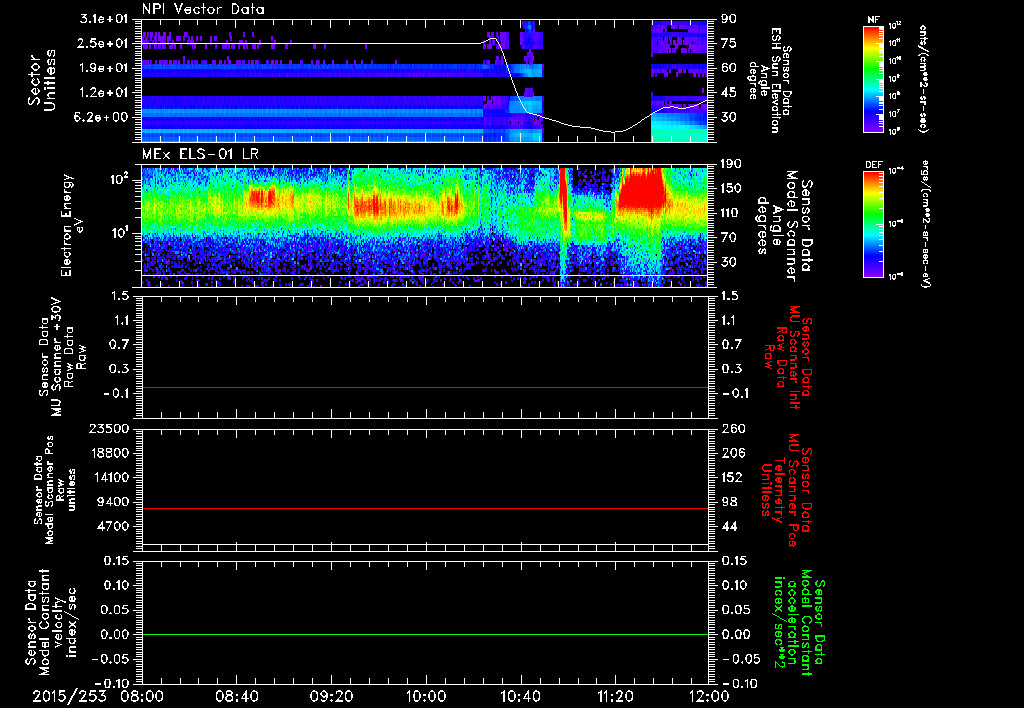This screenshot has height=708, width=1024.
Task: Click the red 'MU Scanner Pos Telemetry' axis title
Action: (x=786, y=490)
